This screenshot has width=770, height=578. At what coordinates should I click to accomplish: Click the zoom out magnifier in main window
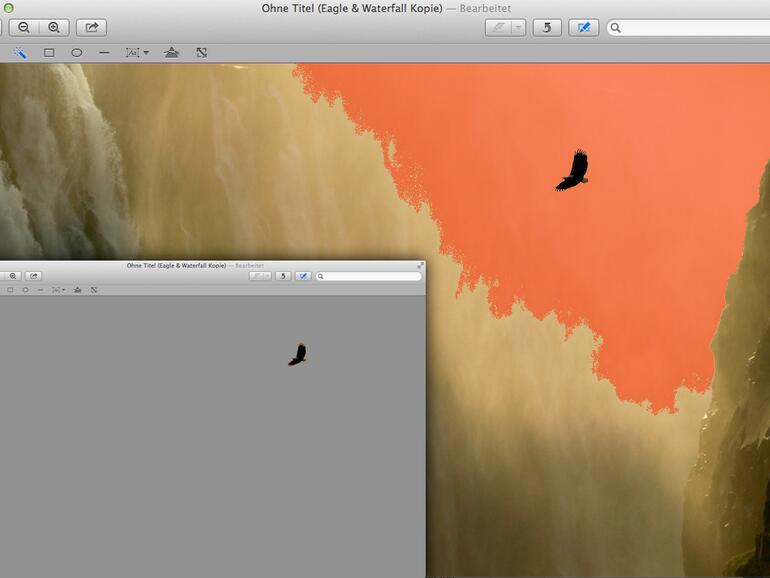point(24,28)
